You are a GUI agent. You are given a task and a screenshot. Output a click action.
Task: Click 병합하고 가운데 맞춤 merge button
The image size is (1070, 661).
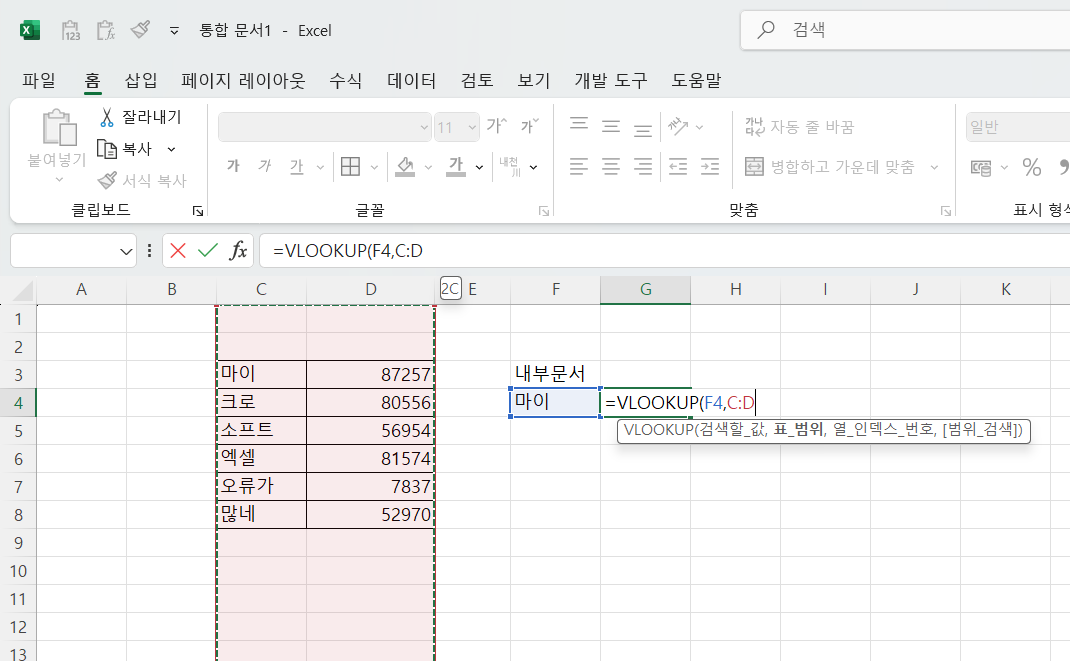829,167
